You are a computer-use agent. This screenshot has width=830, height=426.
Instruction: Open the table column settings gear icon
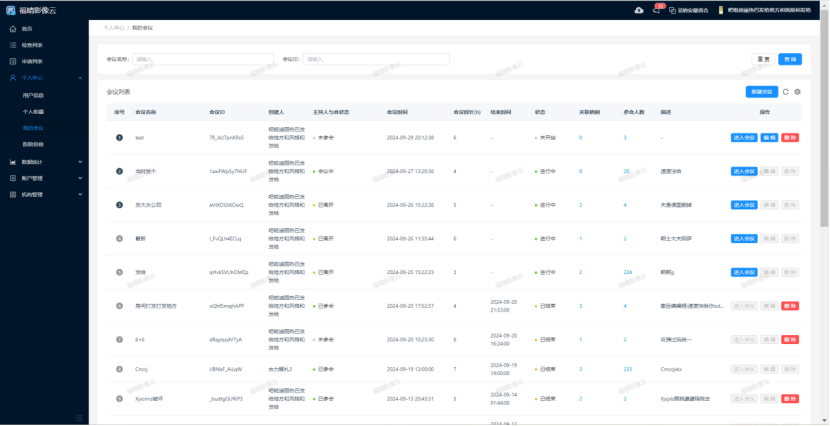tap(798, 91)
